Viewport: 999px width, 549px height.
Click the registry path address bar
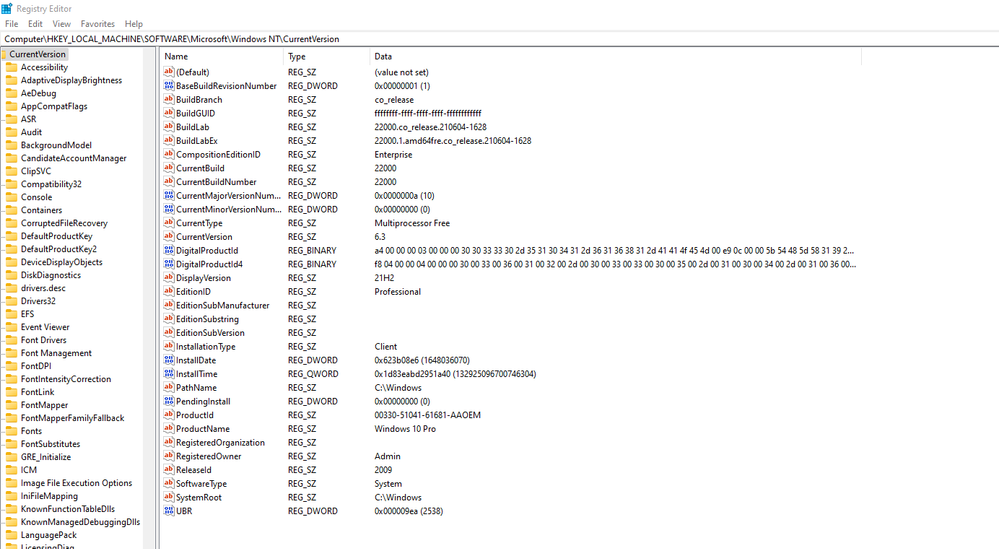(x=500, y=39)
